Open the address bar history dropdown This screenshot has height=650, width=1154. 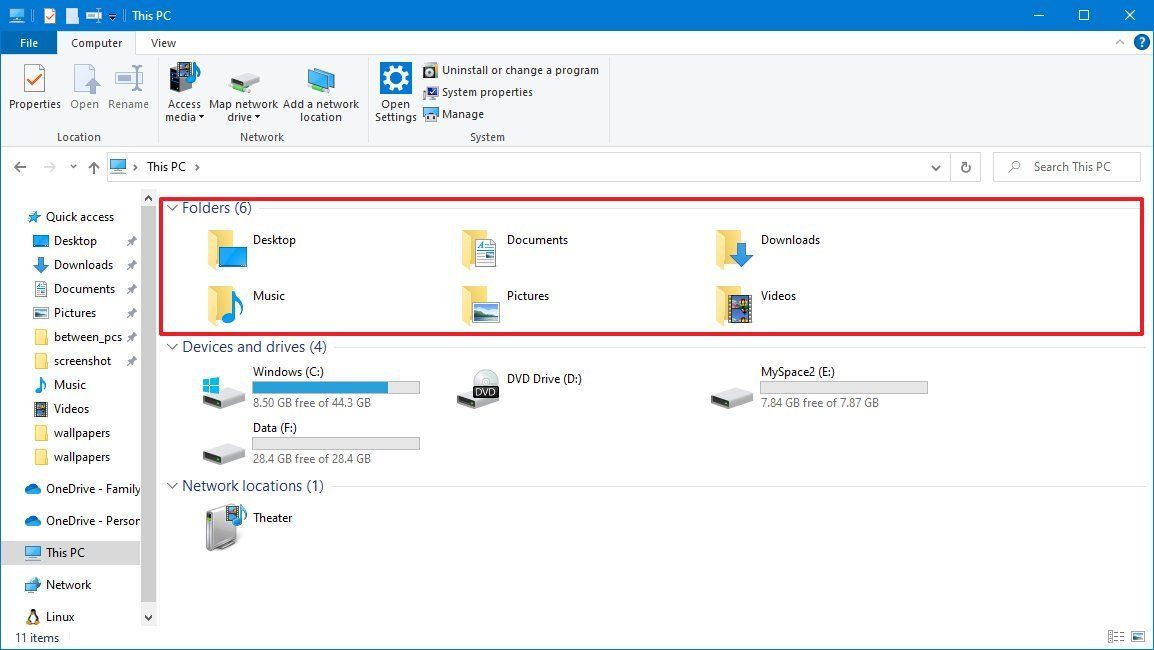click(x=935, y=167)
